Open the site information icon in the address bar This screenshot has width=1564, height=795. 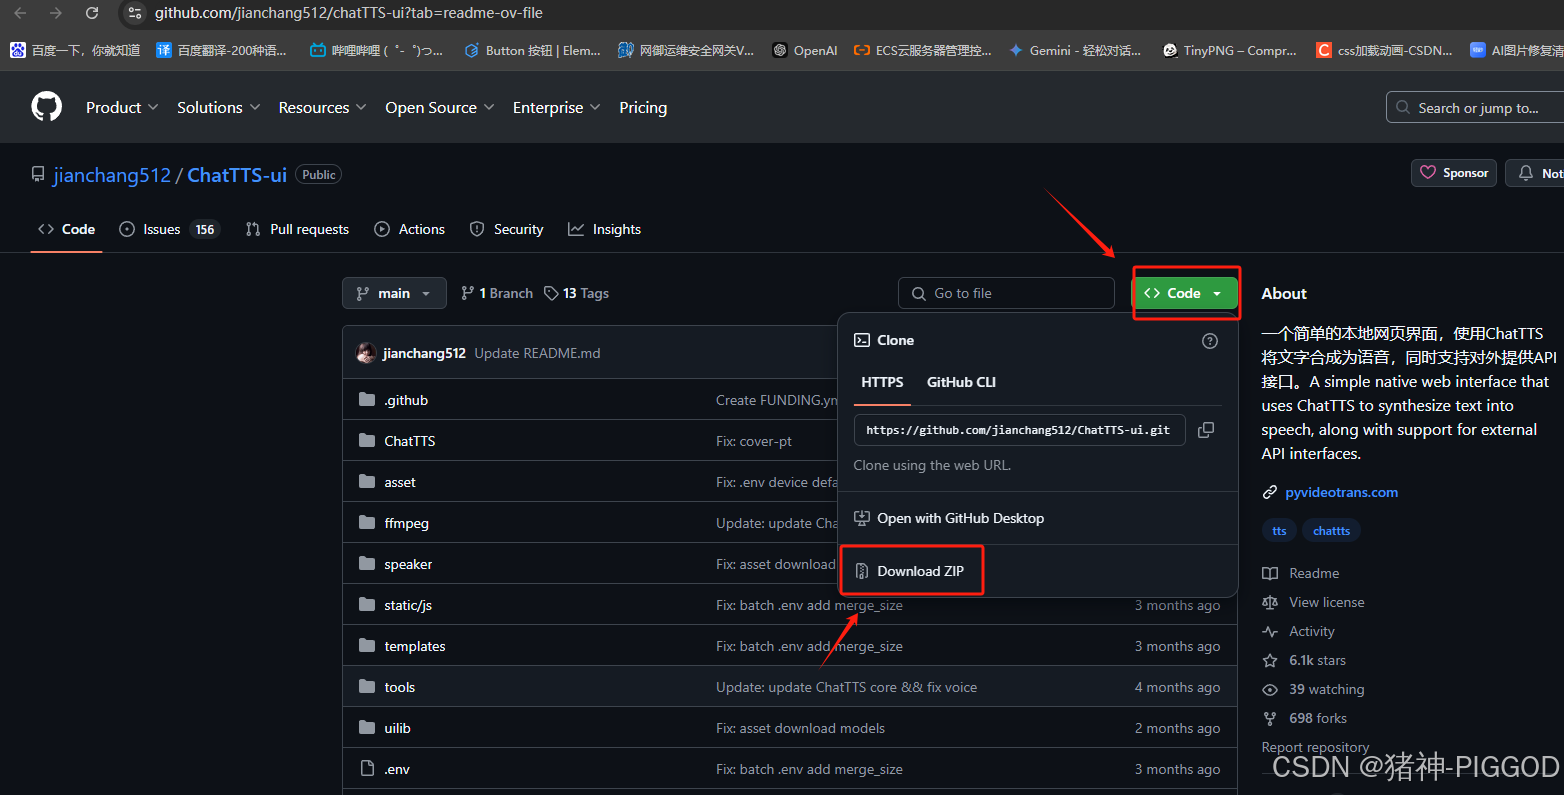click(x=135, y=13)
